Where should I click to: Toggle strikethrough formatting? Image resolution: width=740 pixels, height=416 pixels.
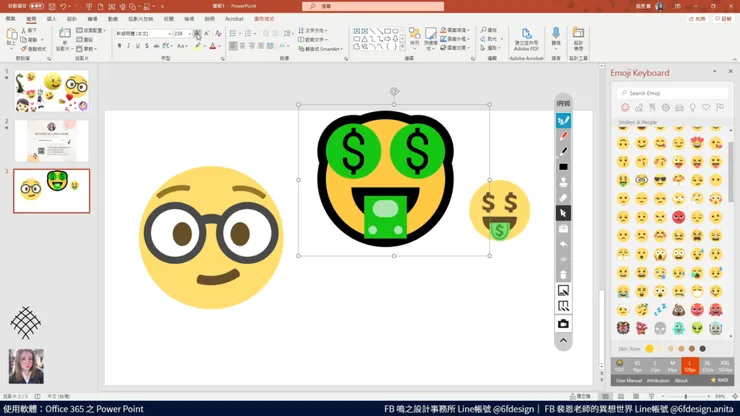pyautogui.click(x=156, y=46)
